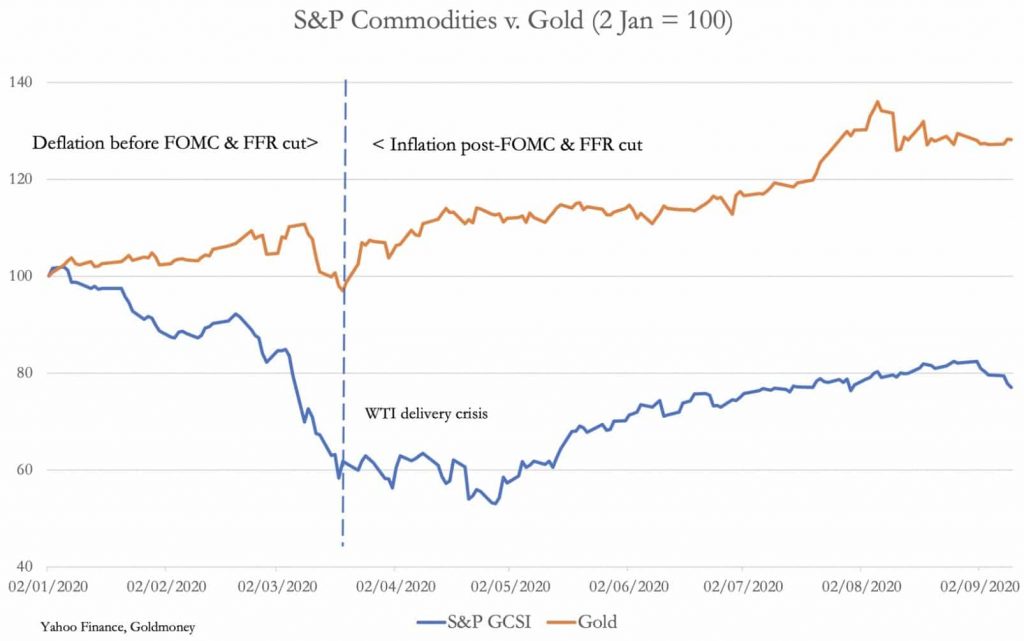The image size is (1024, 641).
Task: Click the blue S&P GCSI legend line swatch
Action: click(432, 622)
